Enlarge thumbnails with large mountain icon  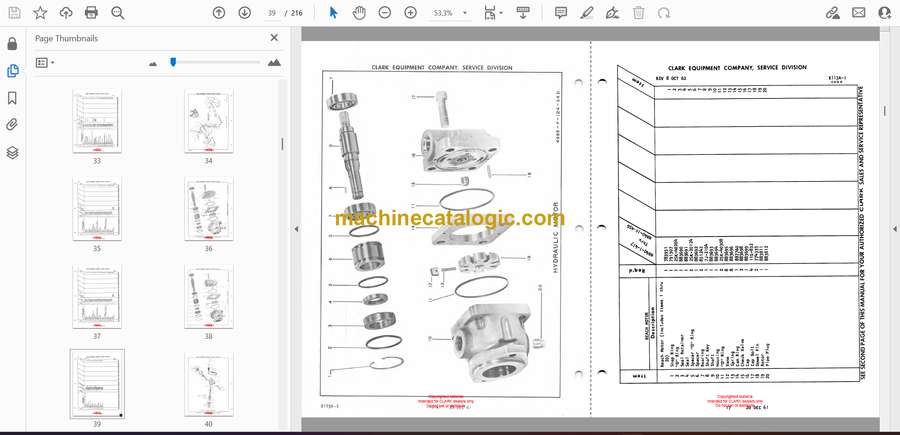pos(274,63)
